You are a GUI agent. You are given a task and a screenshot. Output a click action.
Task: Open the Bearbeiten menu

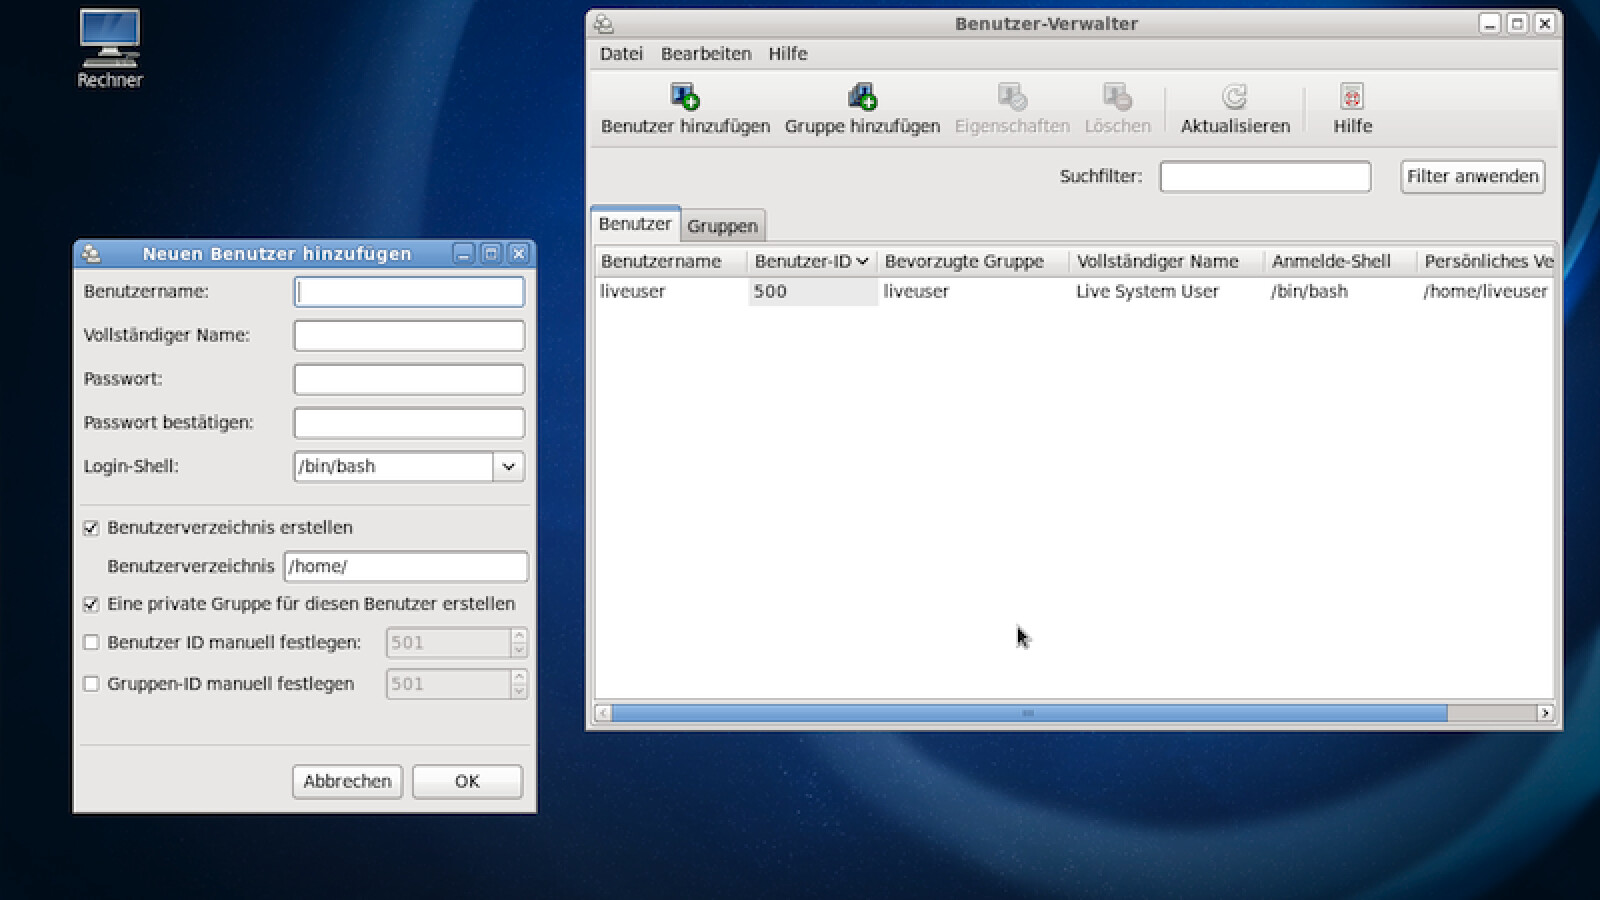706,53
